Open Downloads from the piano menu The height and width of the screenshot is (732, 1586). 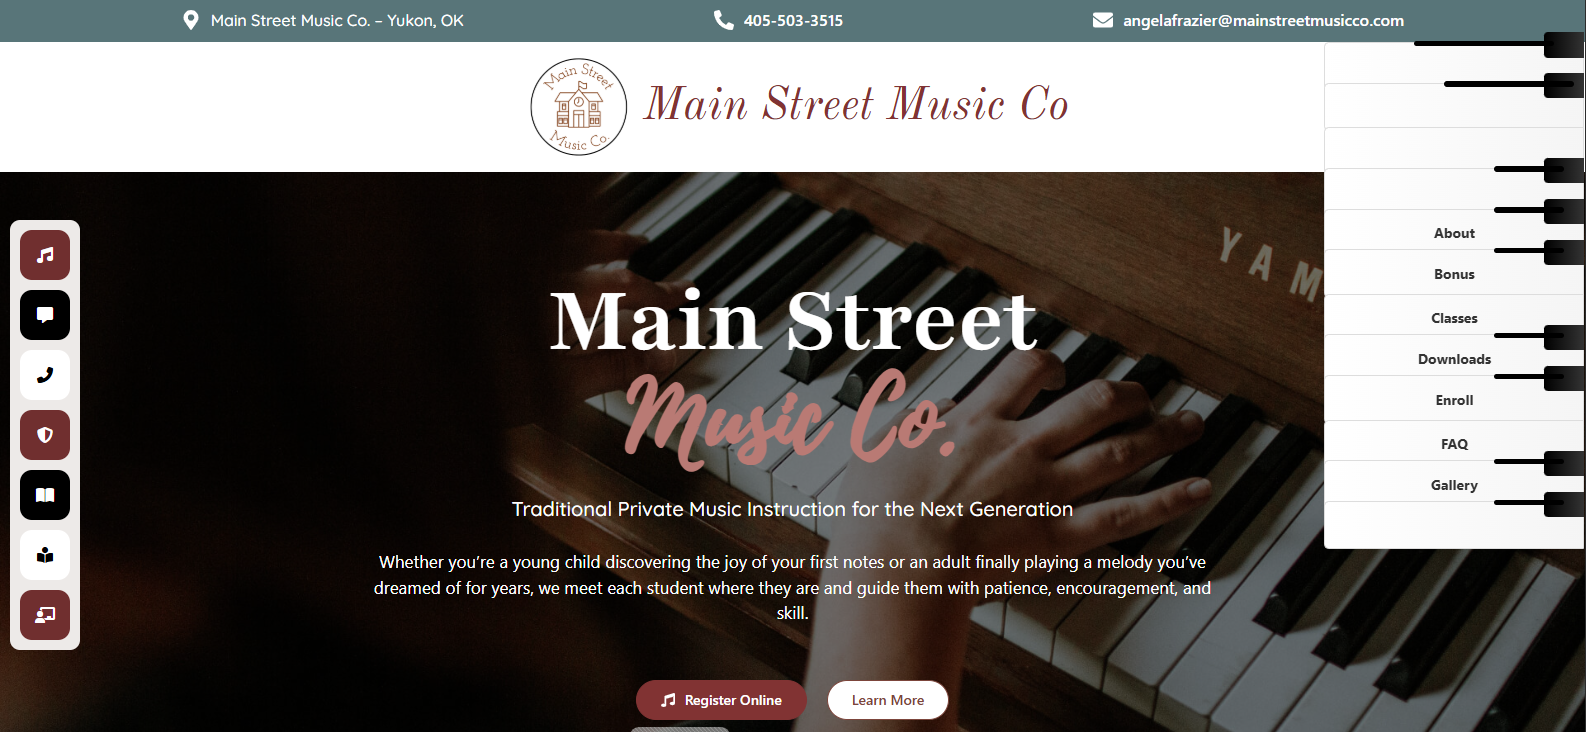click(1454, 358)
